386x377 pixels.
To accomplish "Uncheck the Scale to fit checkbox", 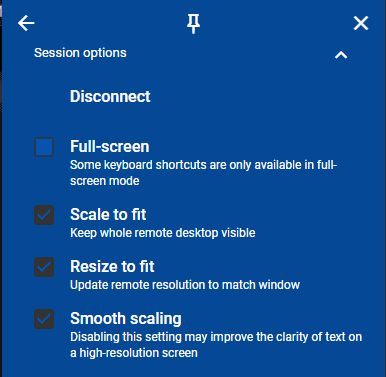I will pos(44,215).
